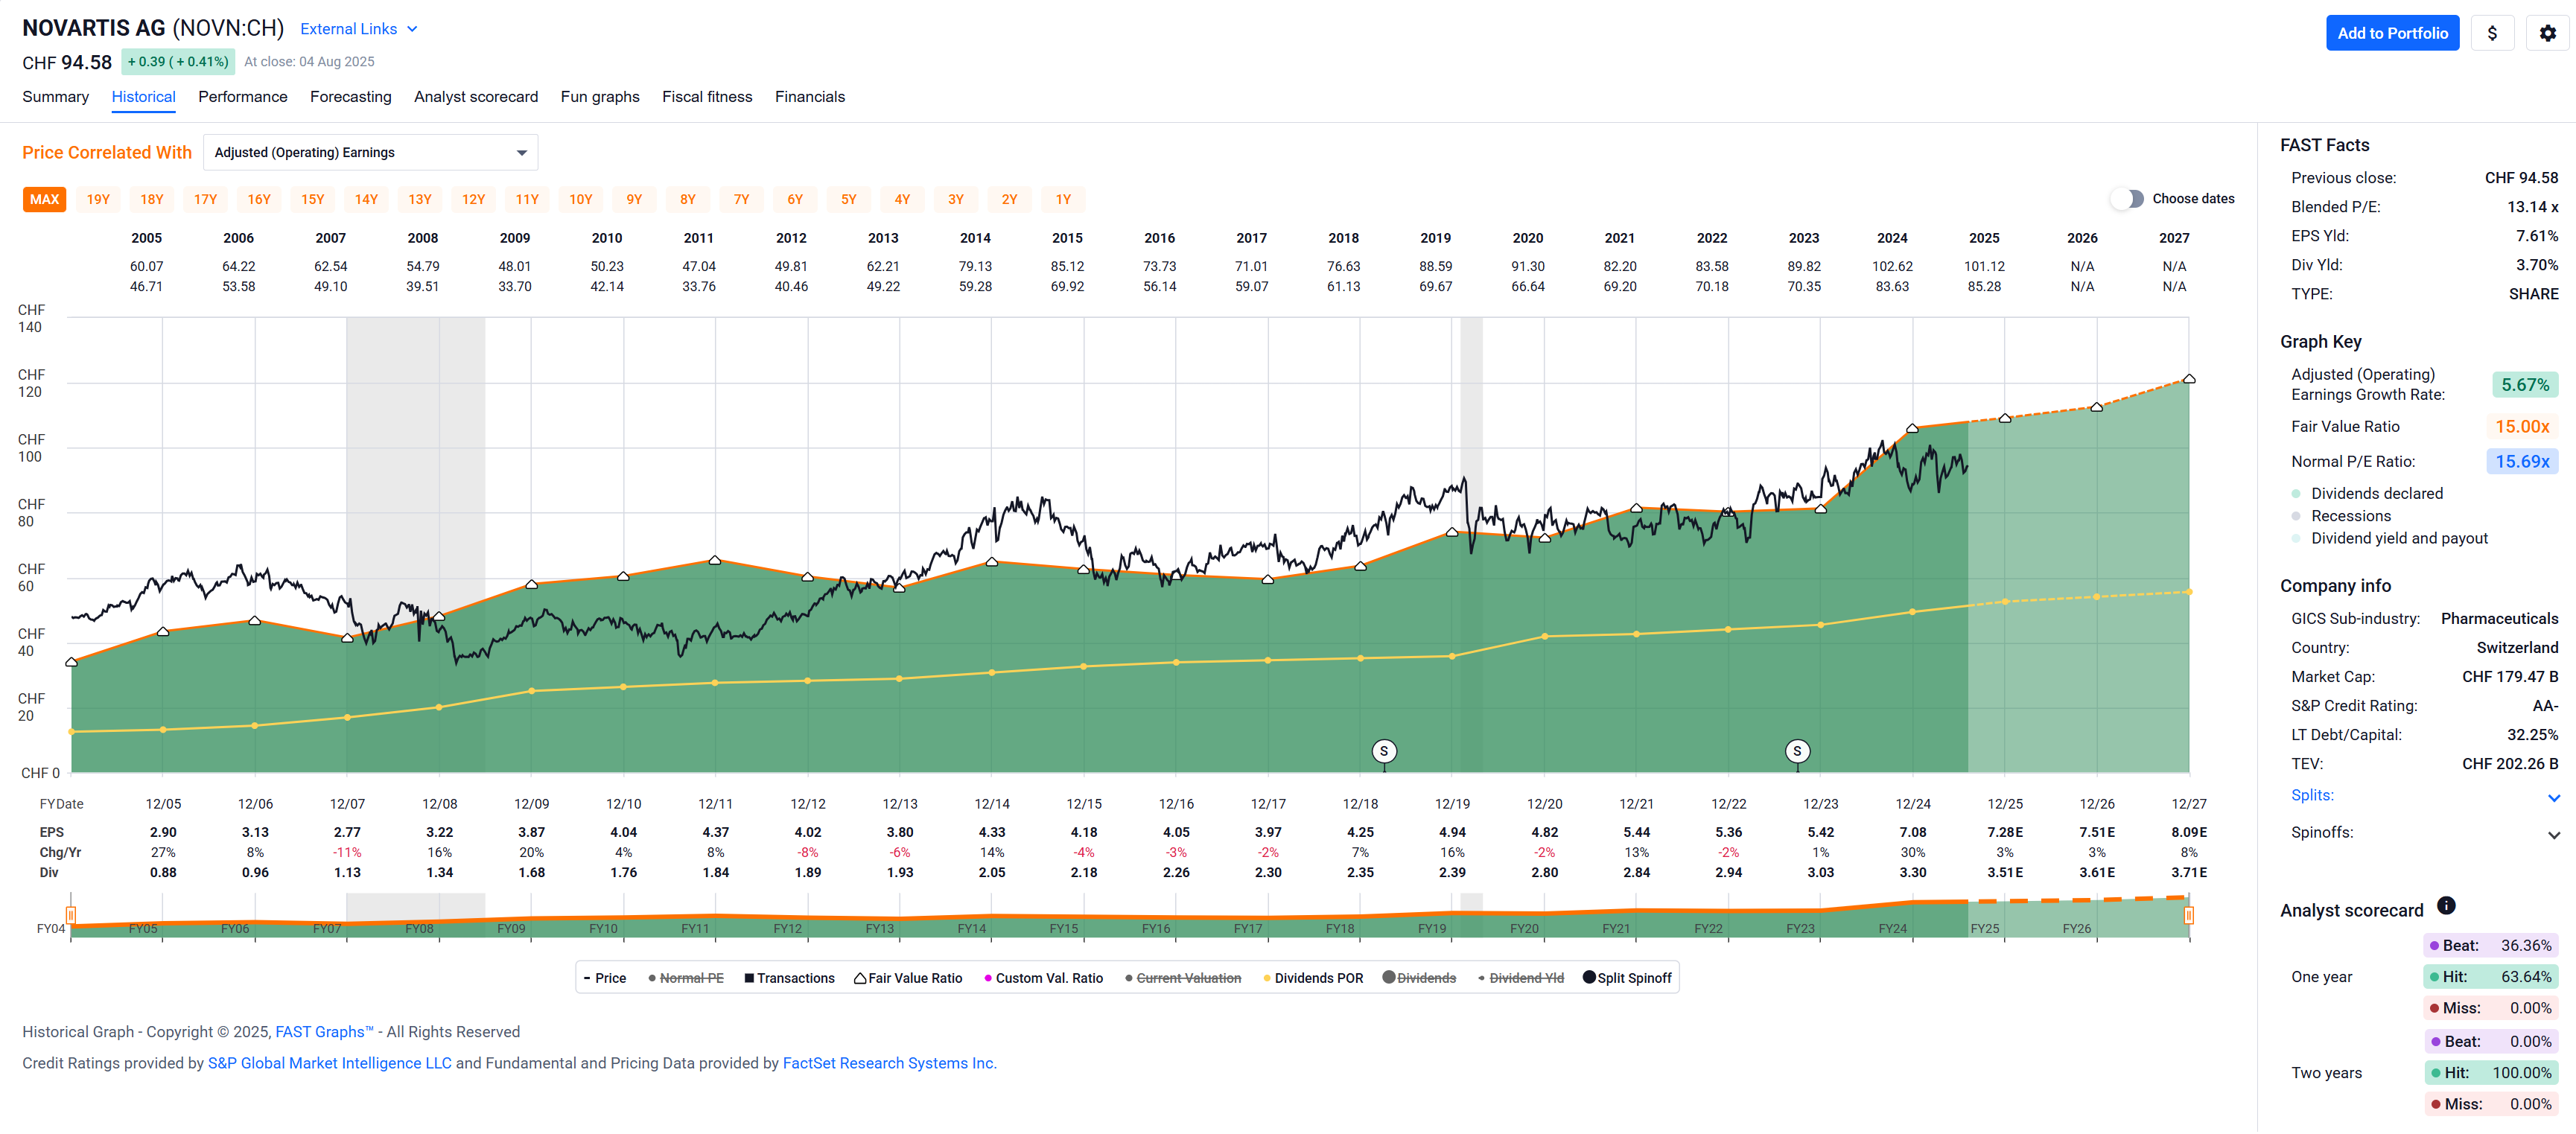Click the earnings growth rate 5.67% swatch

(2524, 385)
